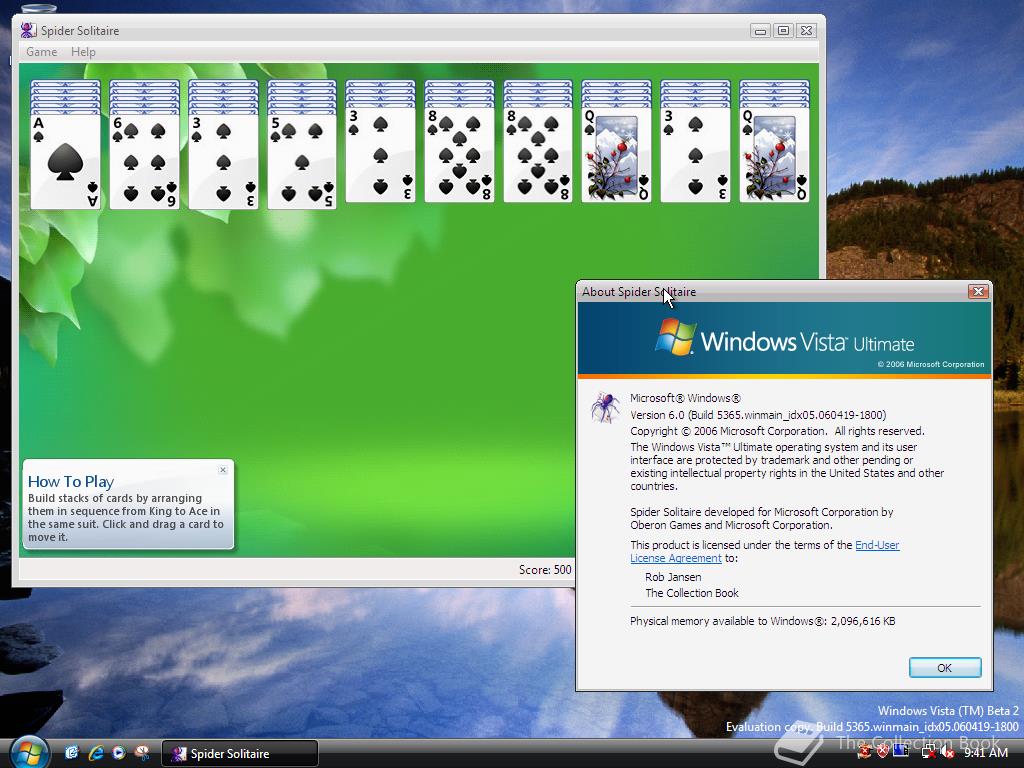Open the Windows Start orb
1024x768 pixels.
pos(28,752)
